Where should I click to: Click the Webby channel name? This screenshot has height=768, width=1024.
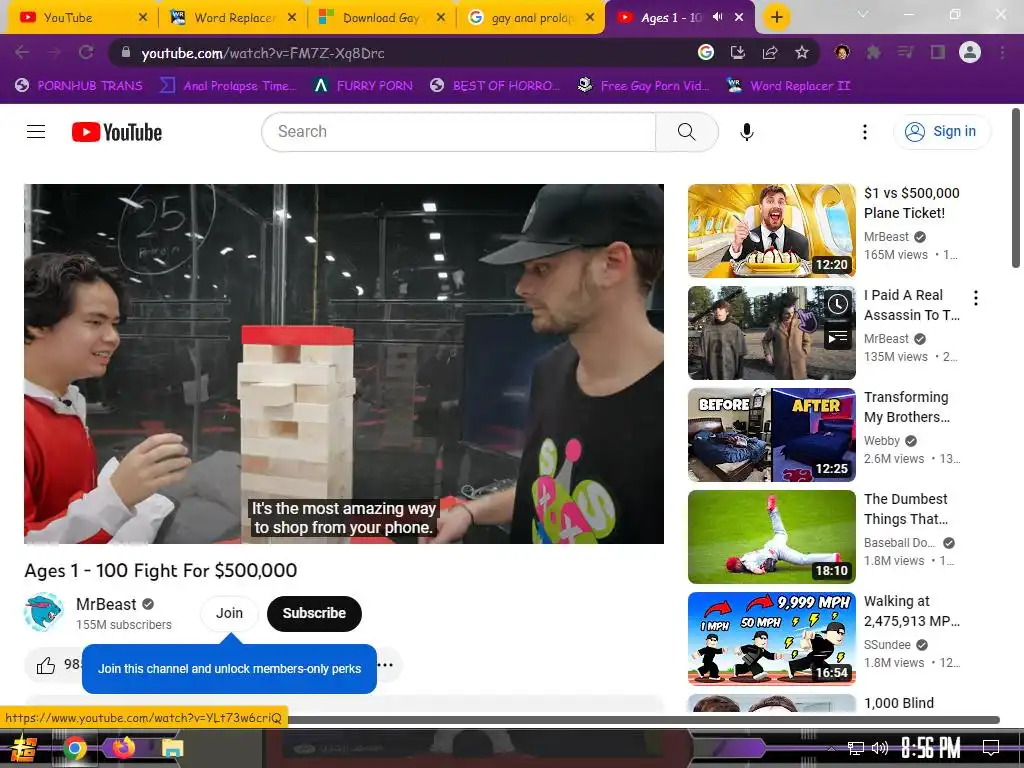(x=882, y=441)
